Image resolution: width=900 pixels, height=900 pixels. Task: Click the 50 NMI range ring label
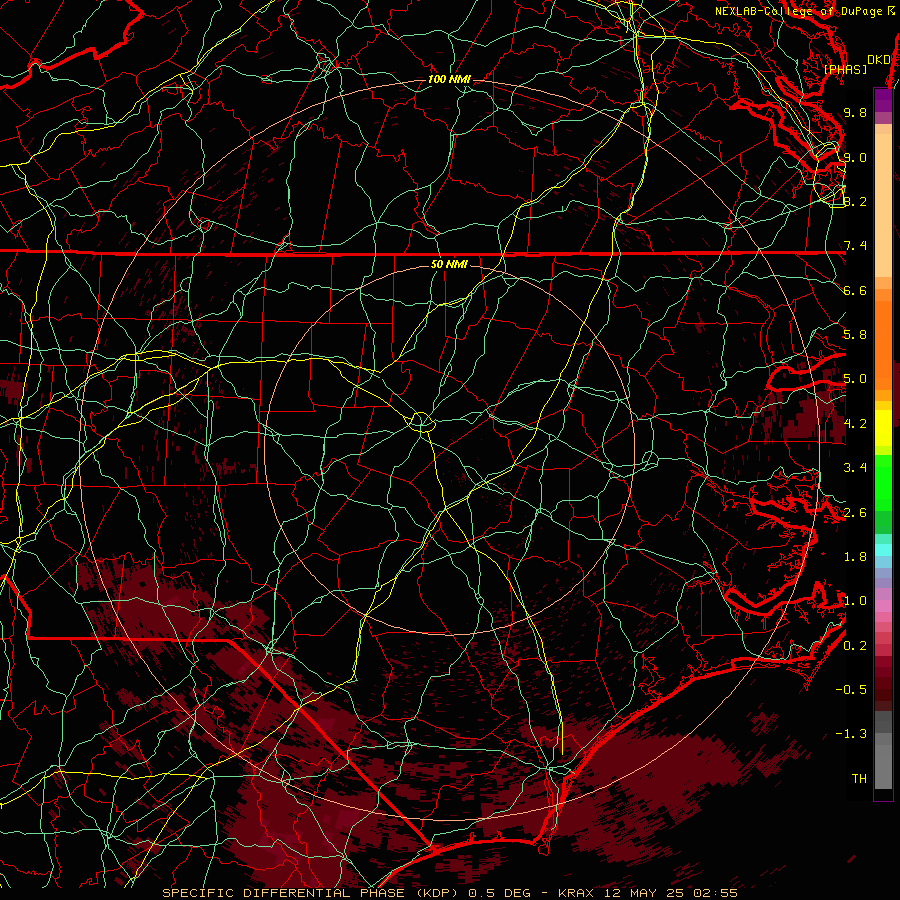[x=449, y=264]
